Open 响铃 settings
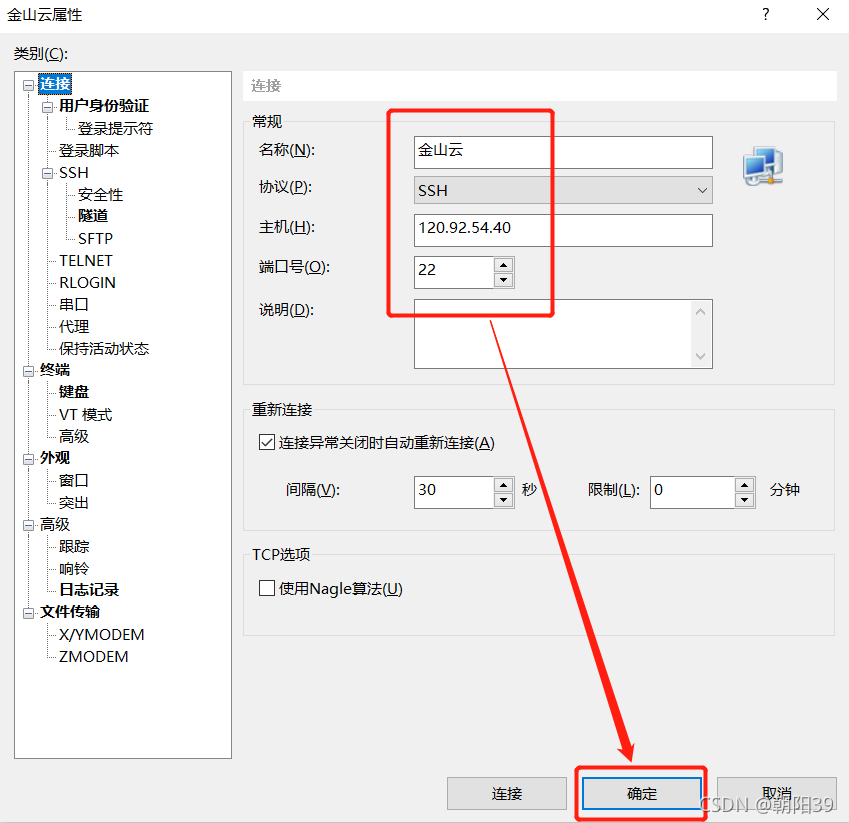The image size is (849, 823). pos(74,569)
